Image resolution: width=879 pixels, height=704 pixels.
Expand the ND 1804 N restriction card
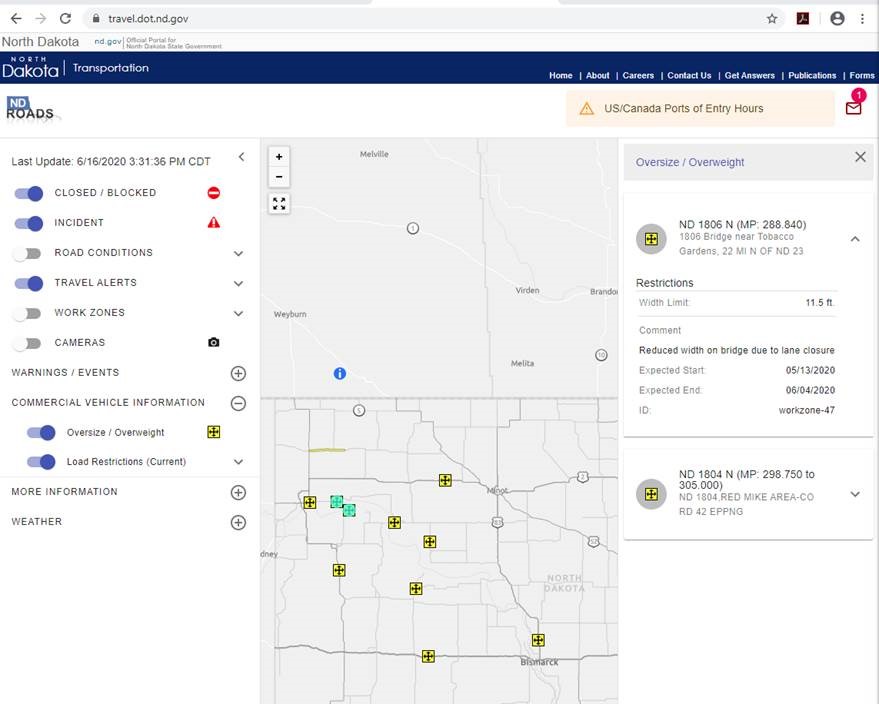tap(855, 494)
